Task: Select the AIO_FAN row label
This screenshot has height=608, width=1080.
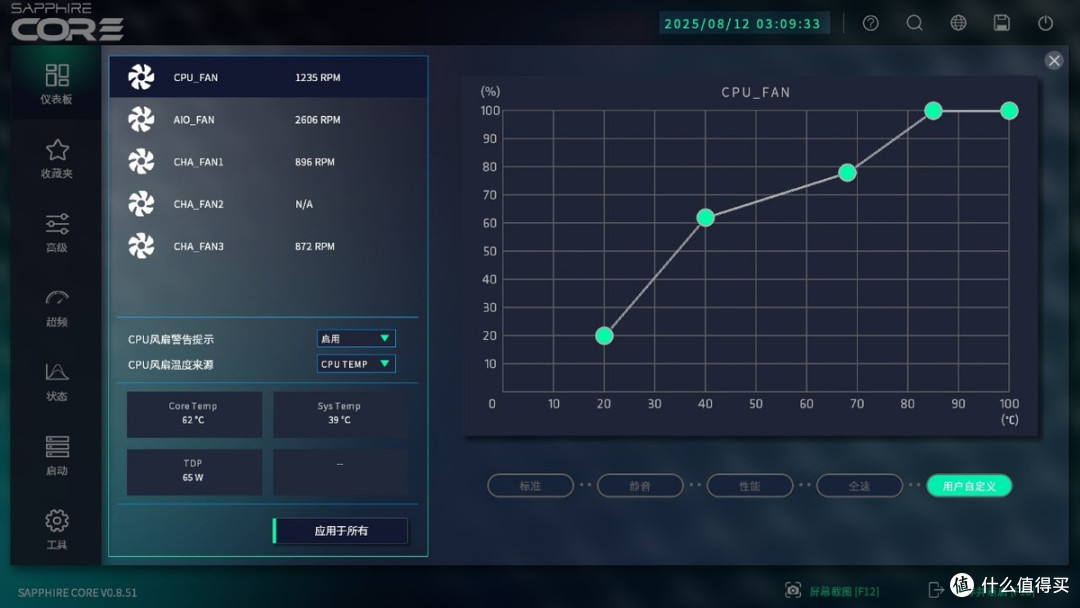Action: (194, 120)
